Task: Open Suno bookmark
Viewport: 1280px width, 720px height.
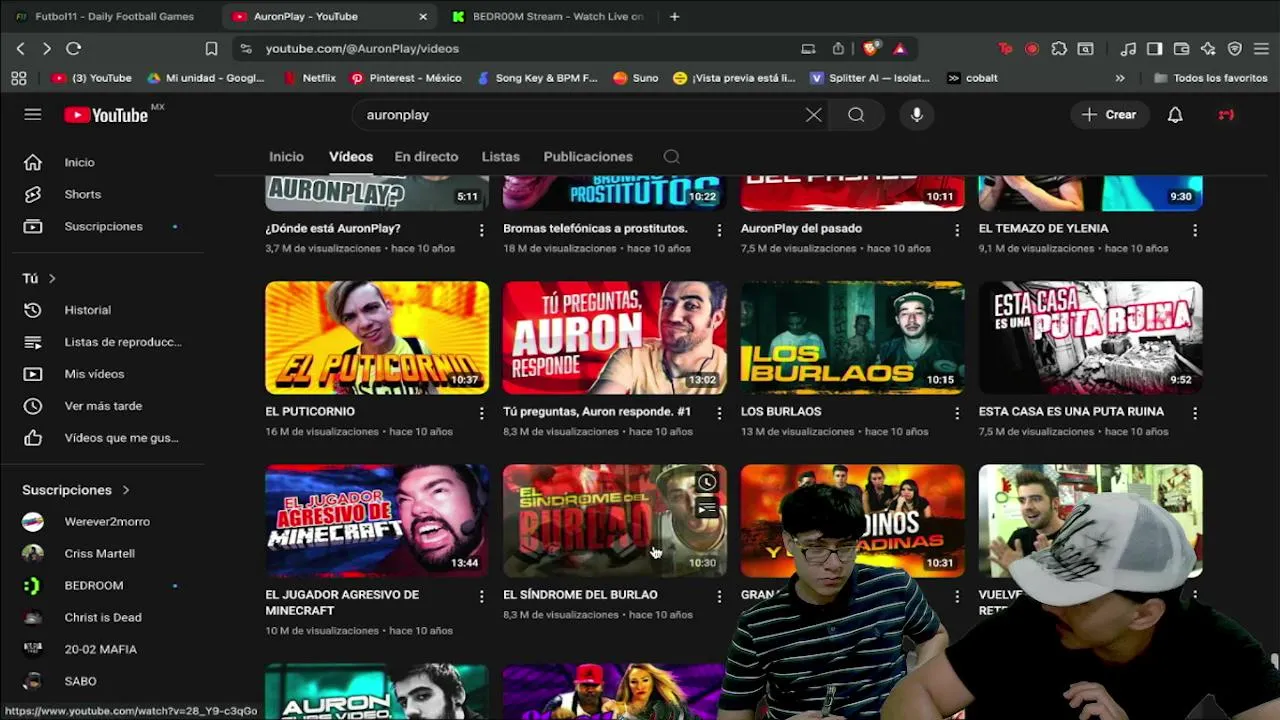Action: (x=635, y=78)
